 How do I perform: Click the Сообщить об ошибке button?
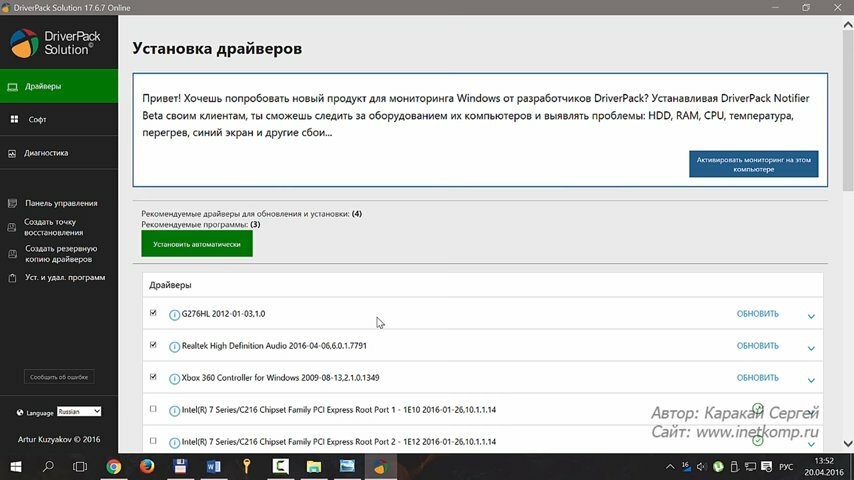click(x=59, y=377)
